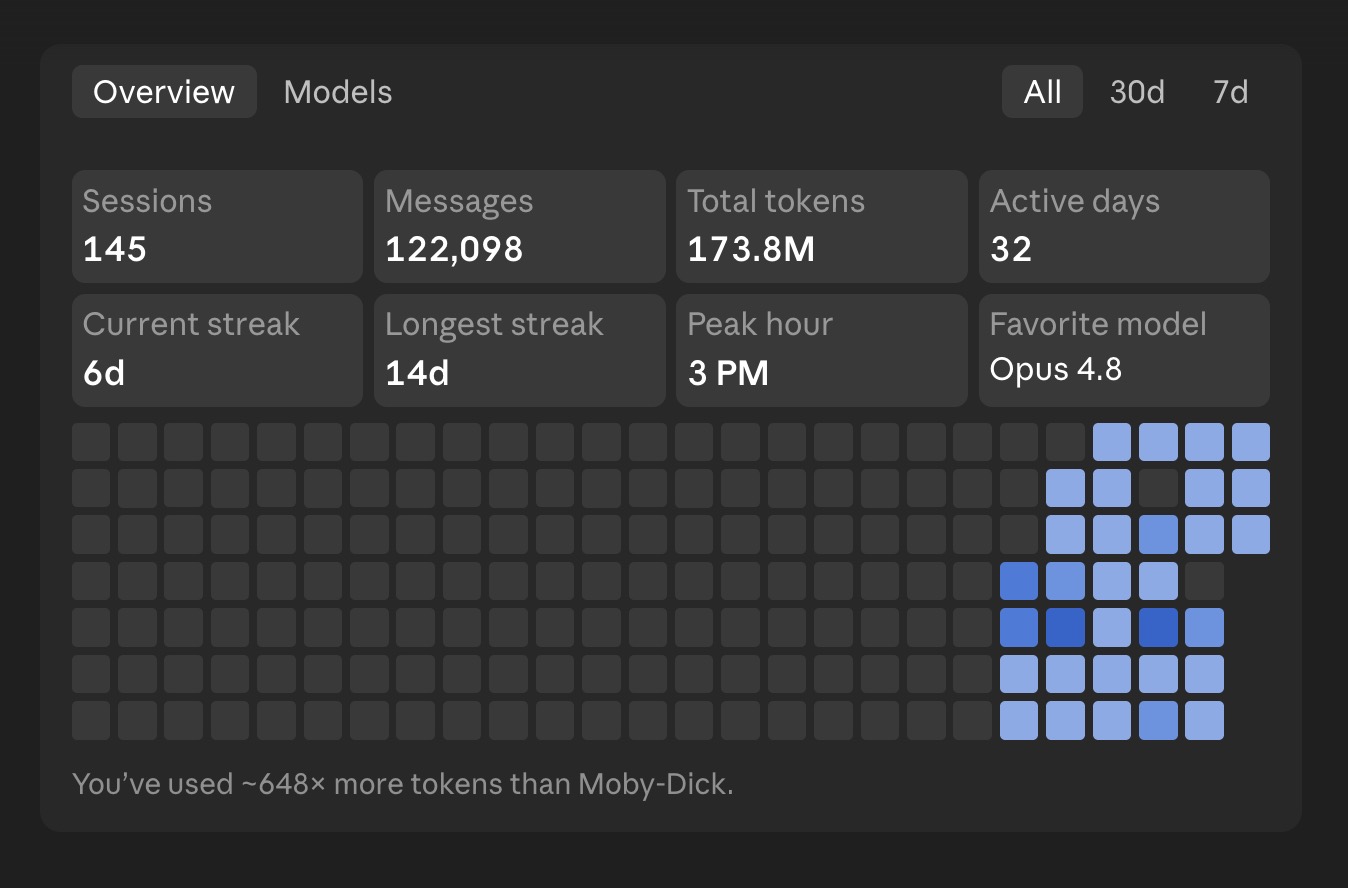The height and width of the screenshot is (888, 1348).
Task: Click the Peak hour 3 PM card
Action: tap(822, 350)
